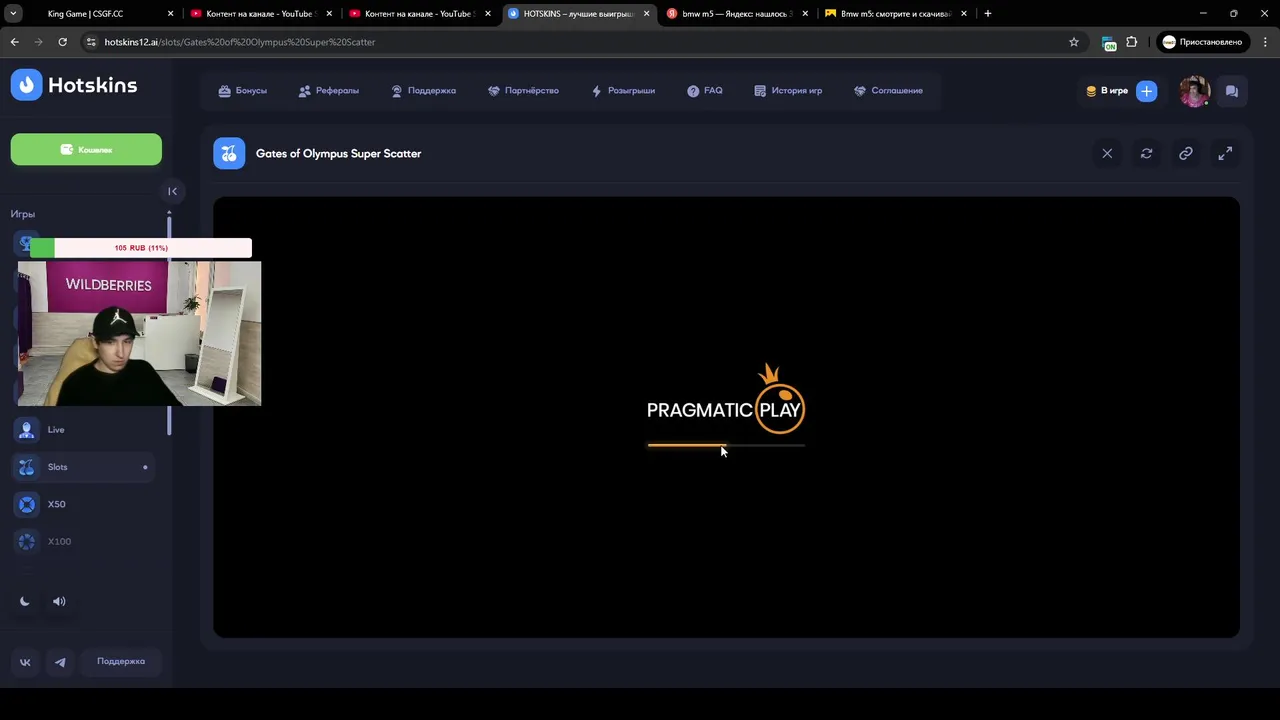1280x720 pixels.
Task: Close the Gates of Olympus game
Action: tap(1107, 153)
